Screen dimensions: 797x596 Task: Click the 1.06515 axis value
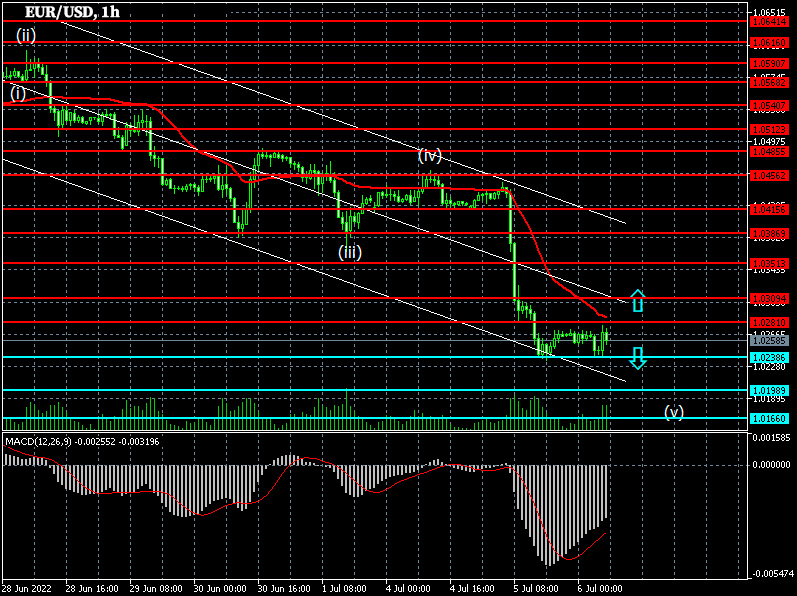pos(771,12)
